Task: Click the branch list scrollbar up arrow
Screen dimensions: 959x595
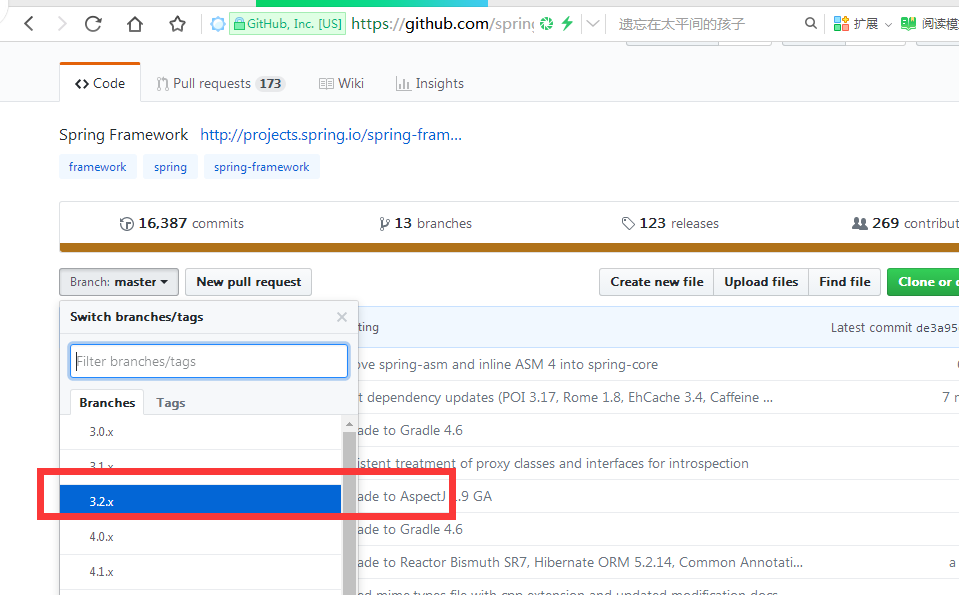Action: point(349,424)
